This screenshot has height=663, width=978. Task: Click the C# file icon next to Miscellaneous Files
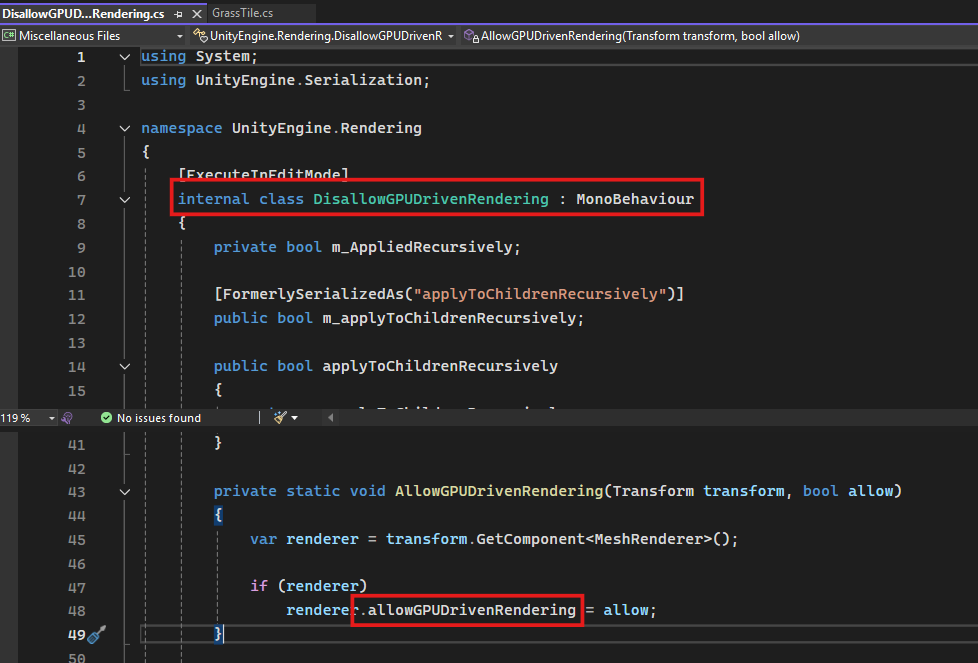(10, 34)
